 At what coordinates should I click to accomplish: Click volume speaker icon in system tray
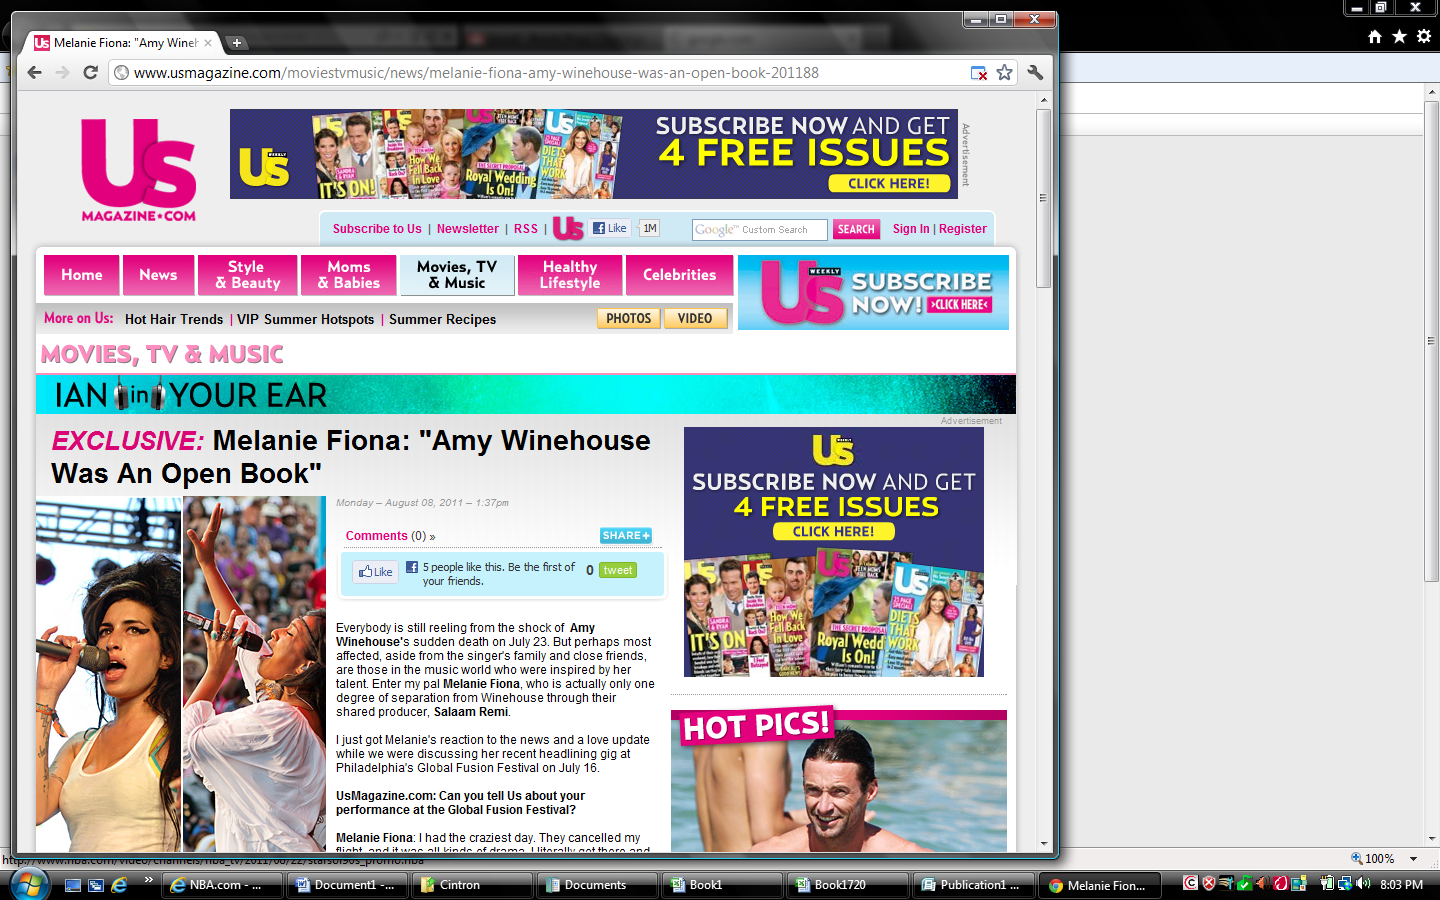coord(1362,884)
